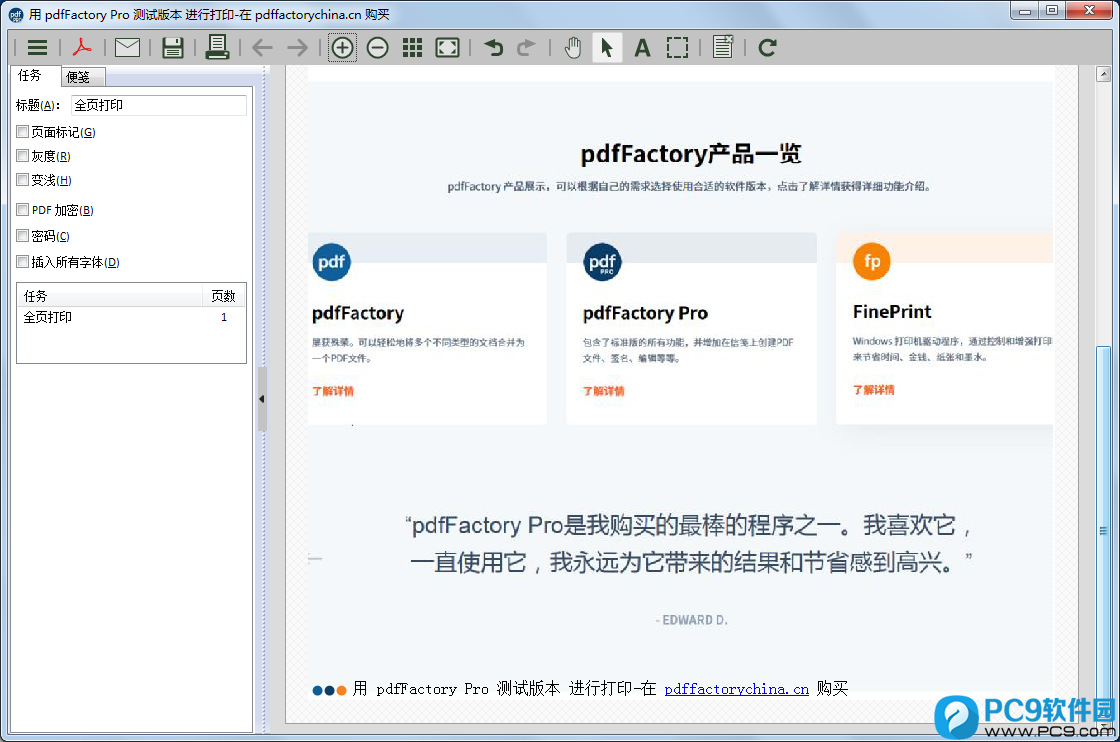Show page thumbnails grid view

point(412,48)
